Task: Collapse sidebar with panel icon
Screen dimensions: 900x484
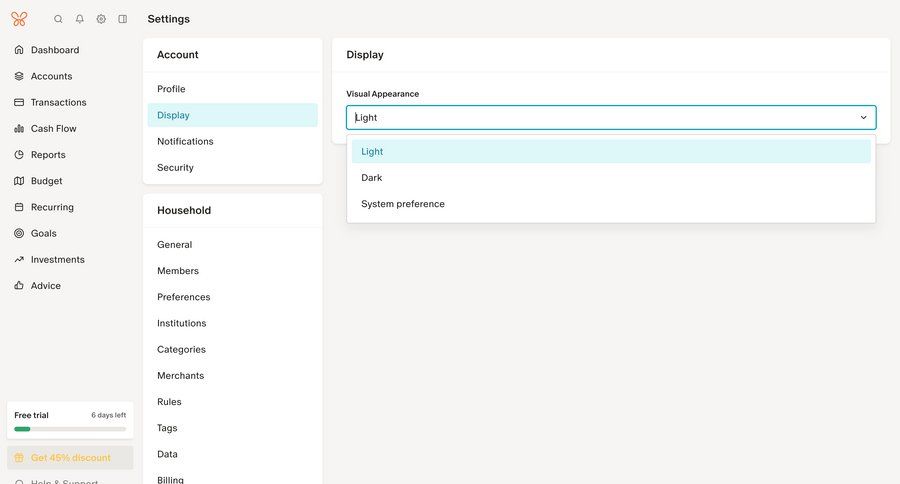Action: pyautogui.click(x=123, y=19)
